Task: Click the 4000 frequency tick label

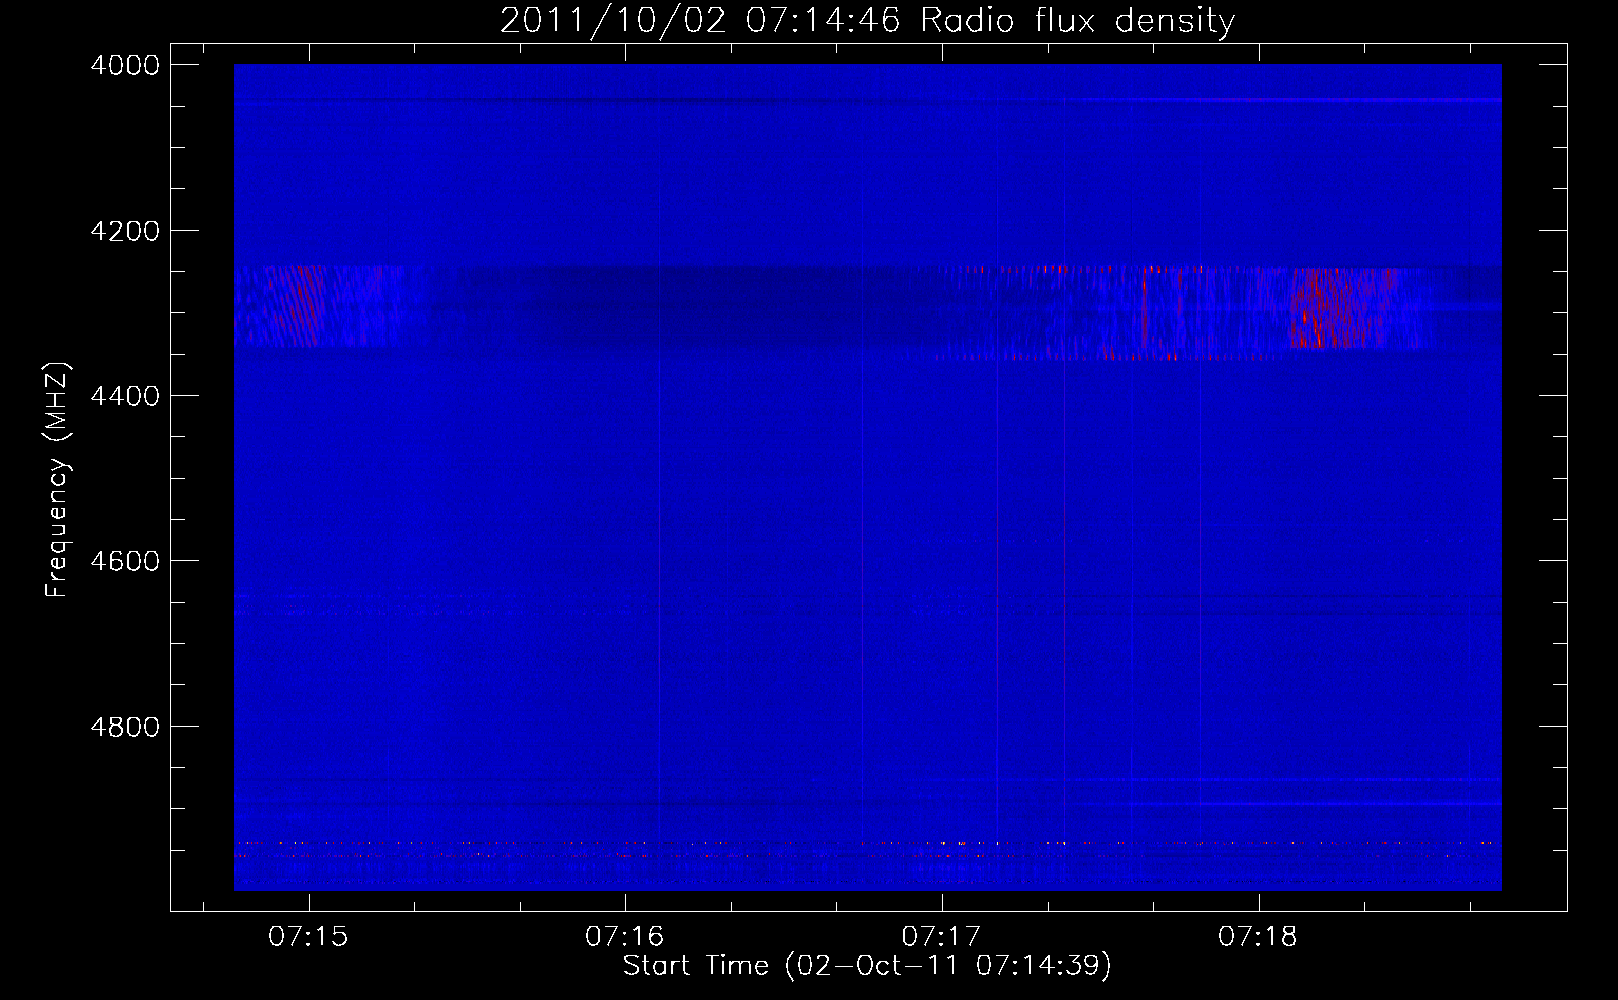Action: (x=125, y=65)
